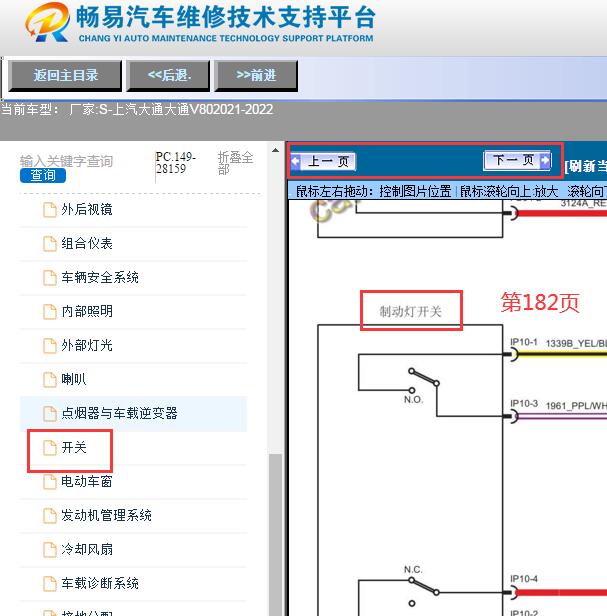Open the 内部照明 tree item

87,312
